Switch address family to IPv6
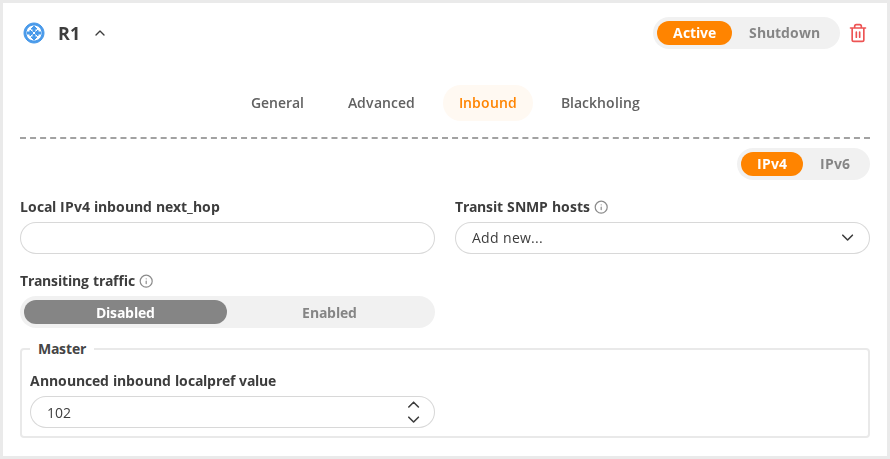This screenshot has height=459, width=890. (x=834, y=165)
